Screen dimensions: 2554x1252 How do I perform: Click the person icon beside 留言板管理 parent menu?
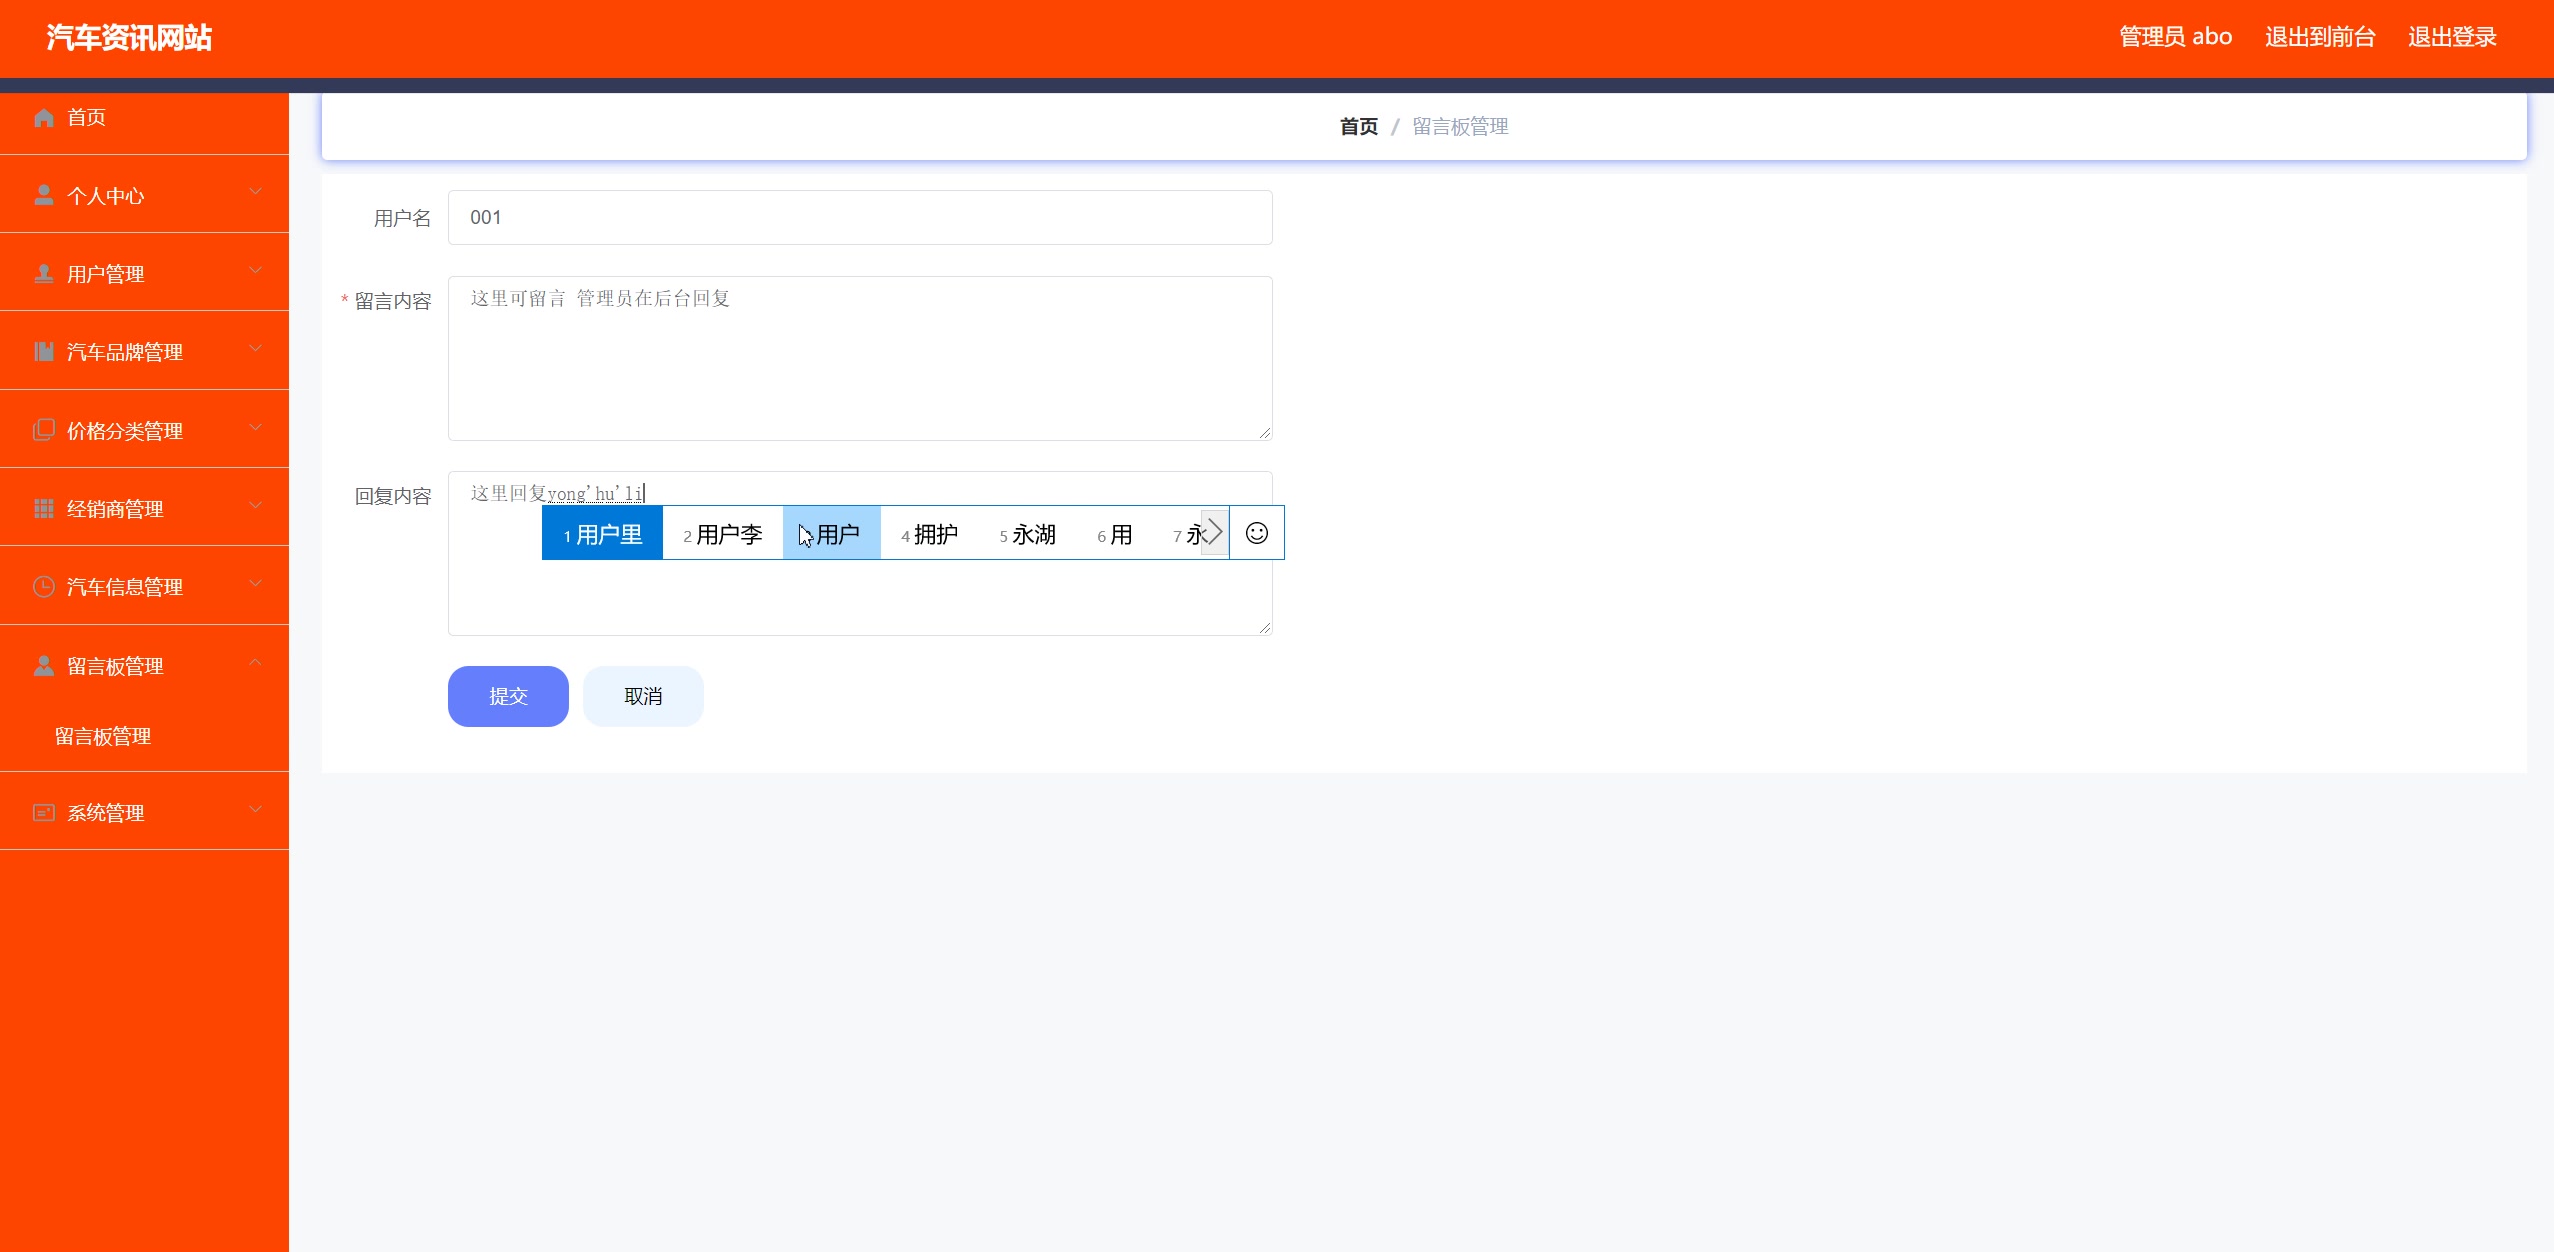[x=44, y=665]
